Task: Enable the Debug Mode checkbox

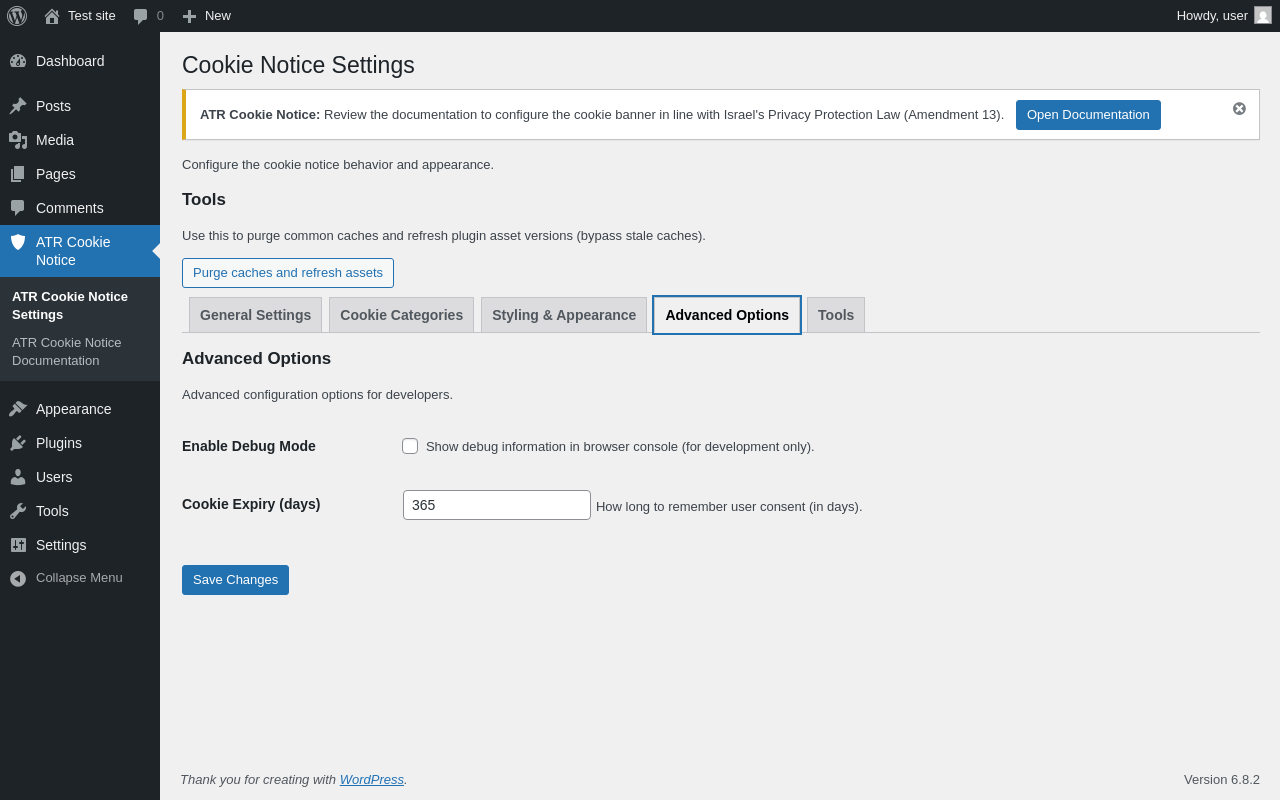Action: [410, 446]
